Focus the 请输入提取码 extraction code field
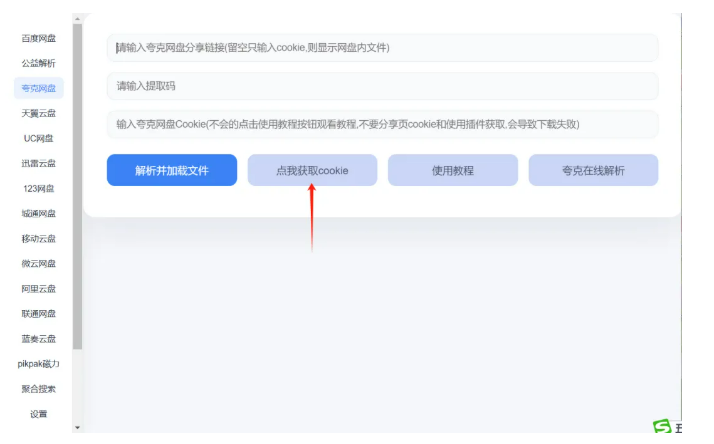This screenshot has height=444, width=714. (x=382, y=86)
